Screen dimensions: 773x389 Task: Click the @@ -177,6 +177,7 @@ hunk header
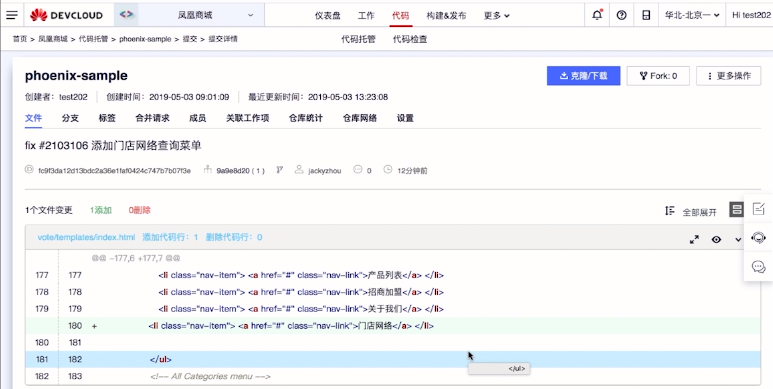coord(136,258)
